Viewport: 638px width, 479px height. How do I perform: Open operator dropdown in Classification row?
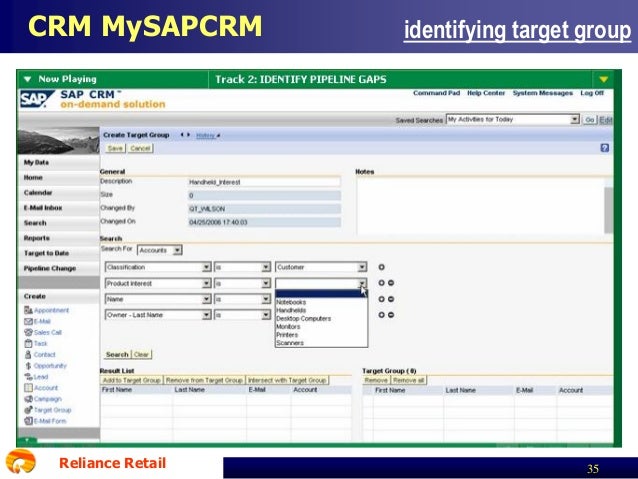click(x=266, y=267)
